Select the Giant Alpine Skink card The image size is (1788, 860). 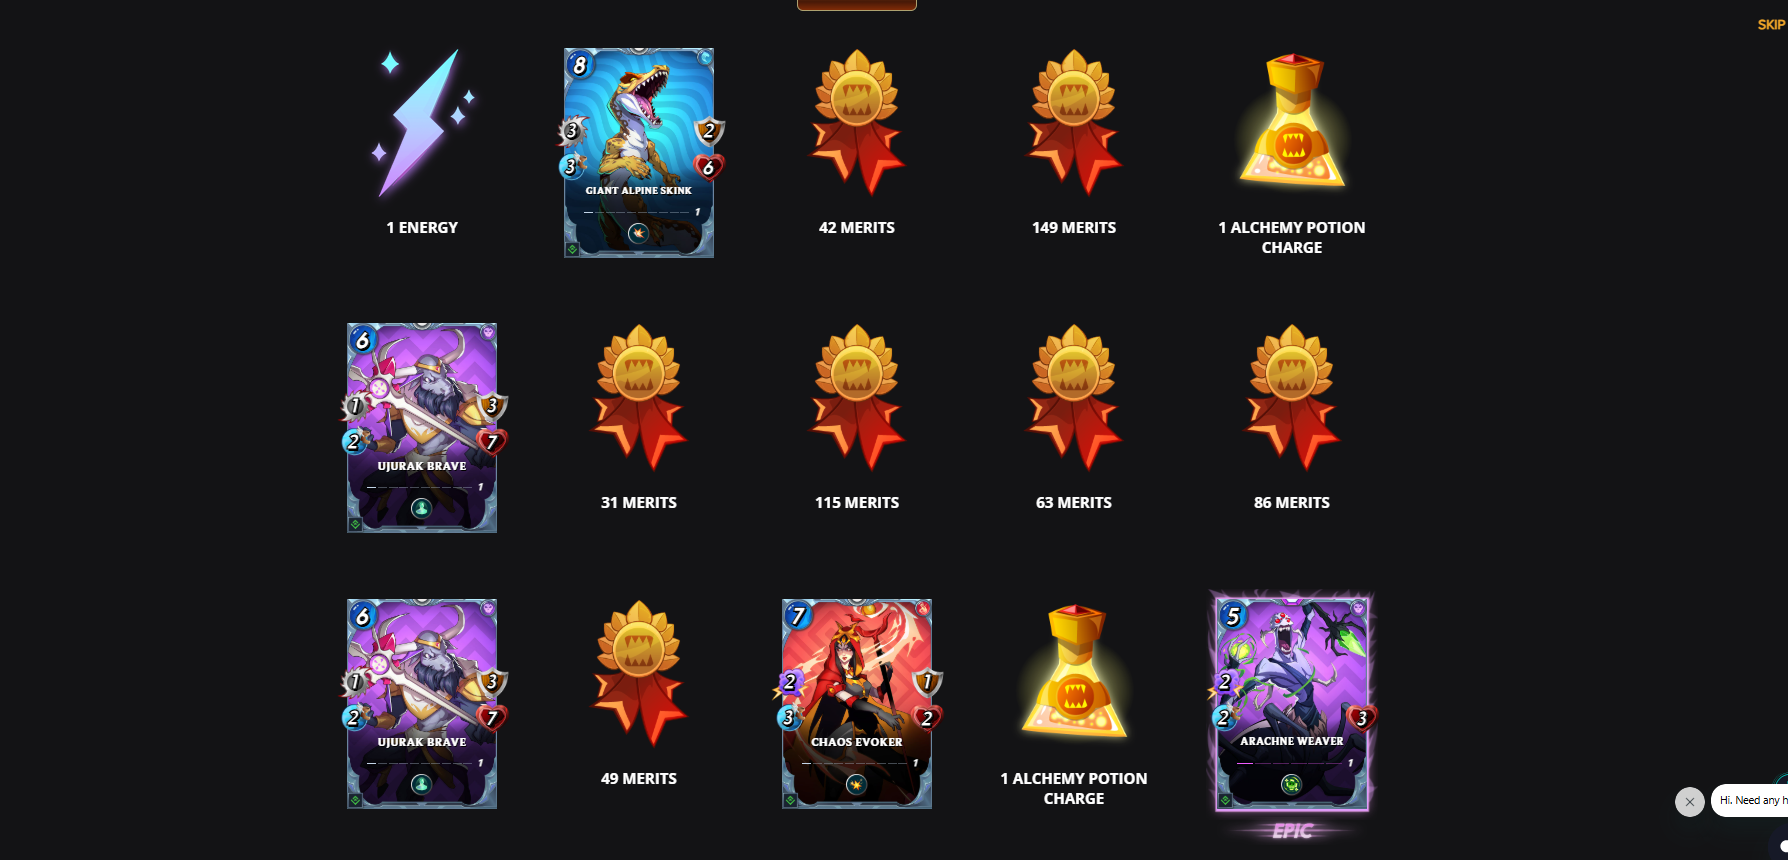tap(639, 152)
